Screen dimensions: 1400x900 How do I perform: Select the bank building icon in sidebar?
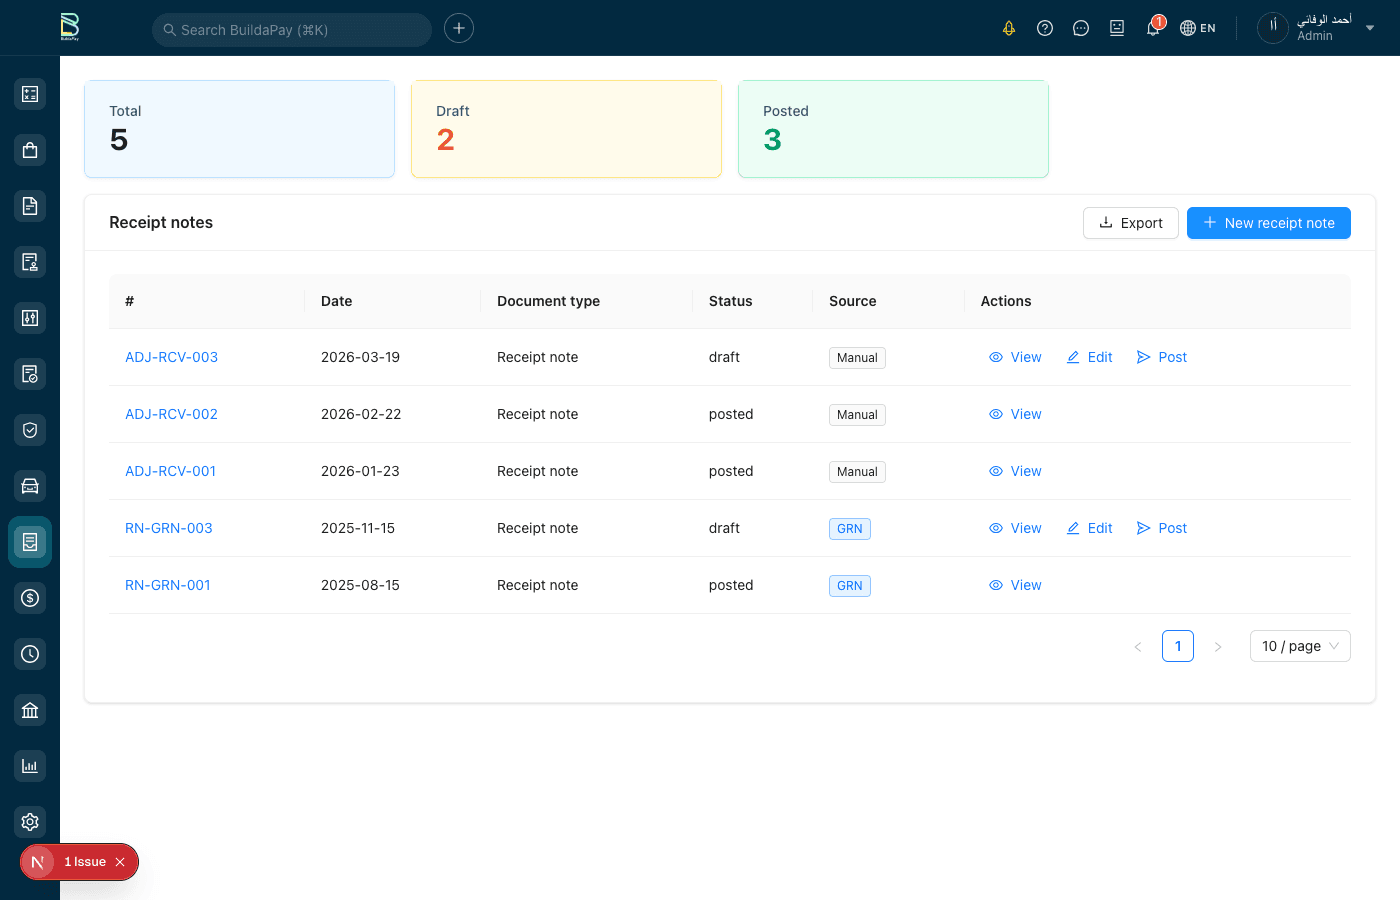point(30,710)
